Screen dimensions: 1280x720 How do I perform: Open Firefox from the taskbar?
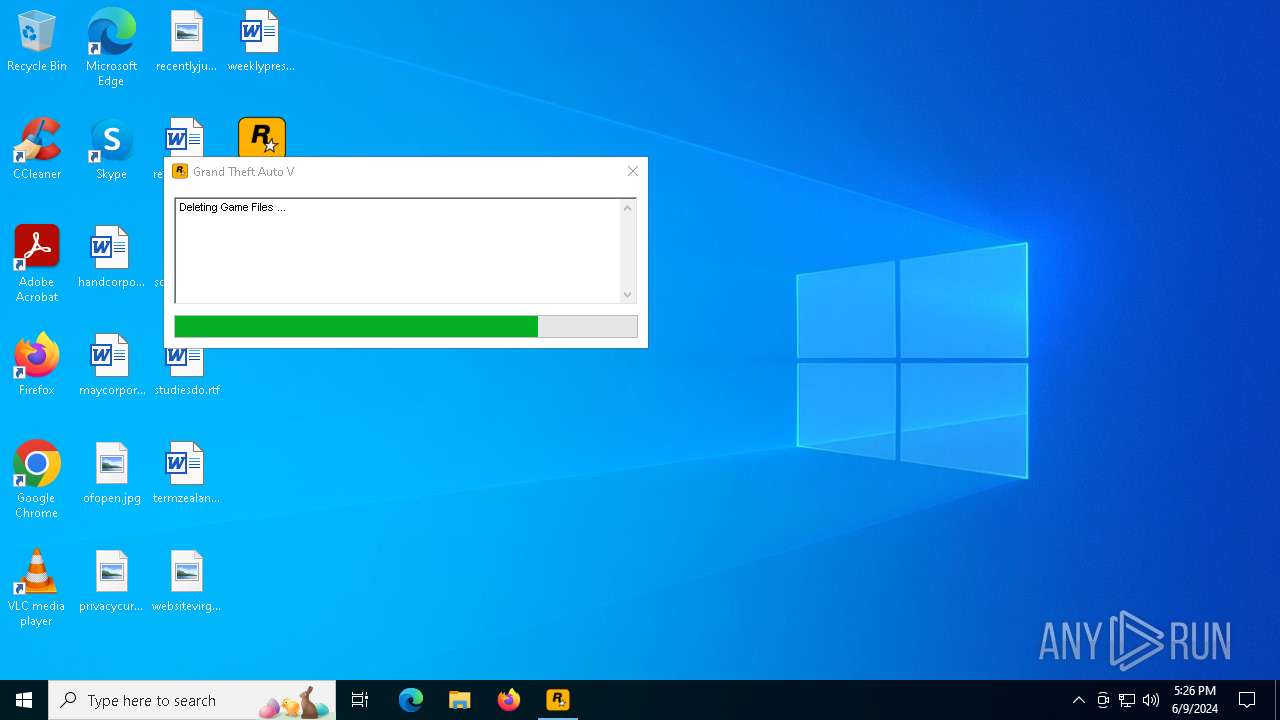(x=509, y=700)
